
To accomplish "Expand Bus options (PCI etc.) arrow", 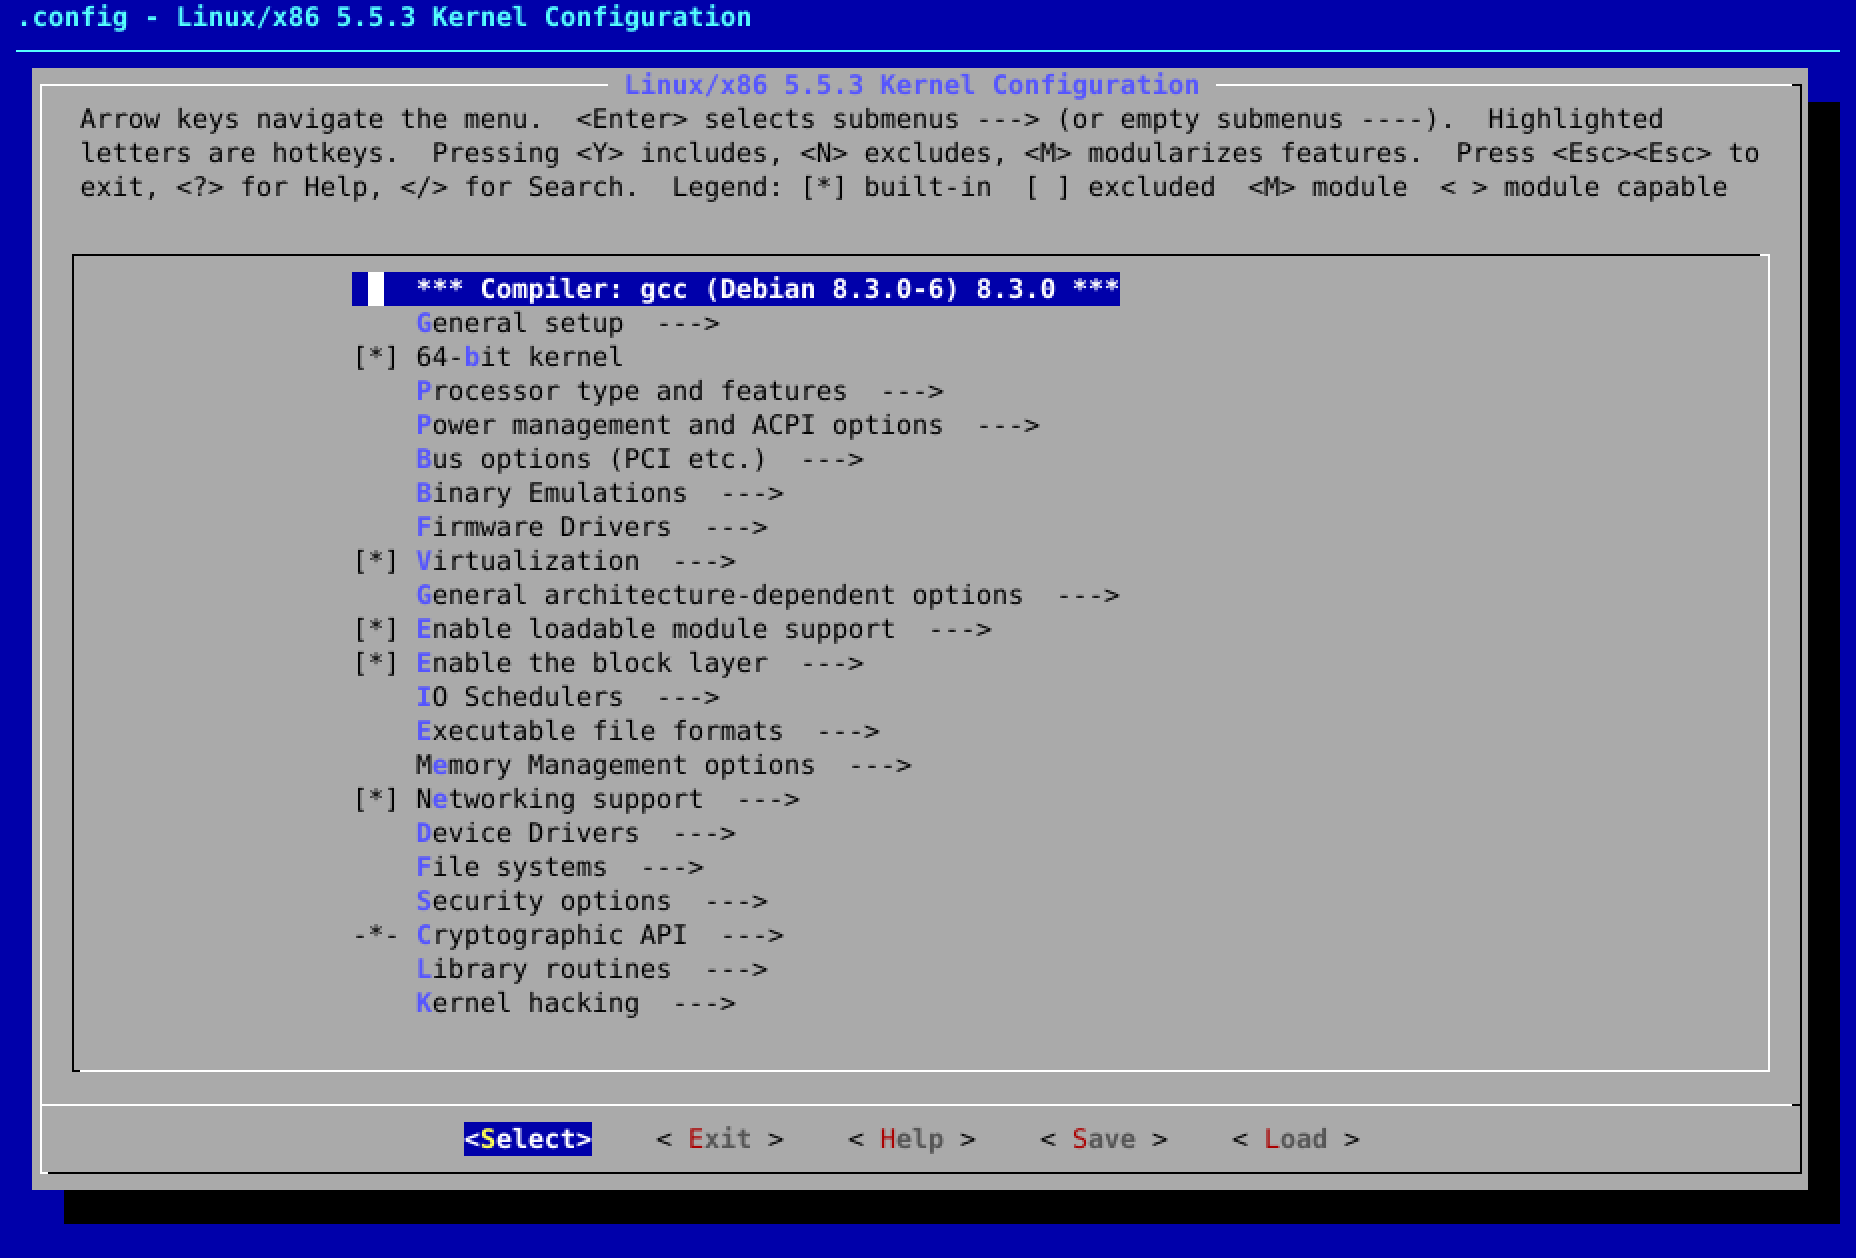I will coord(832,459).
